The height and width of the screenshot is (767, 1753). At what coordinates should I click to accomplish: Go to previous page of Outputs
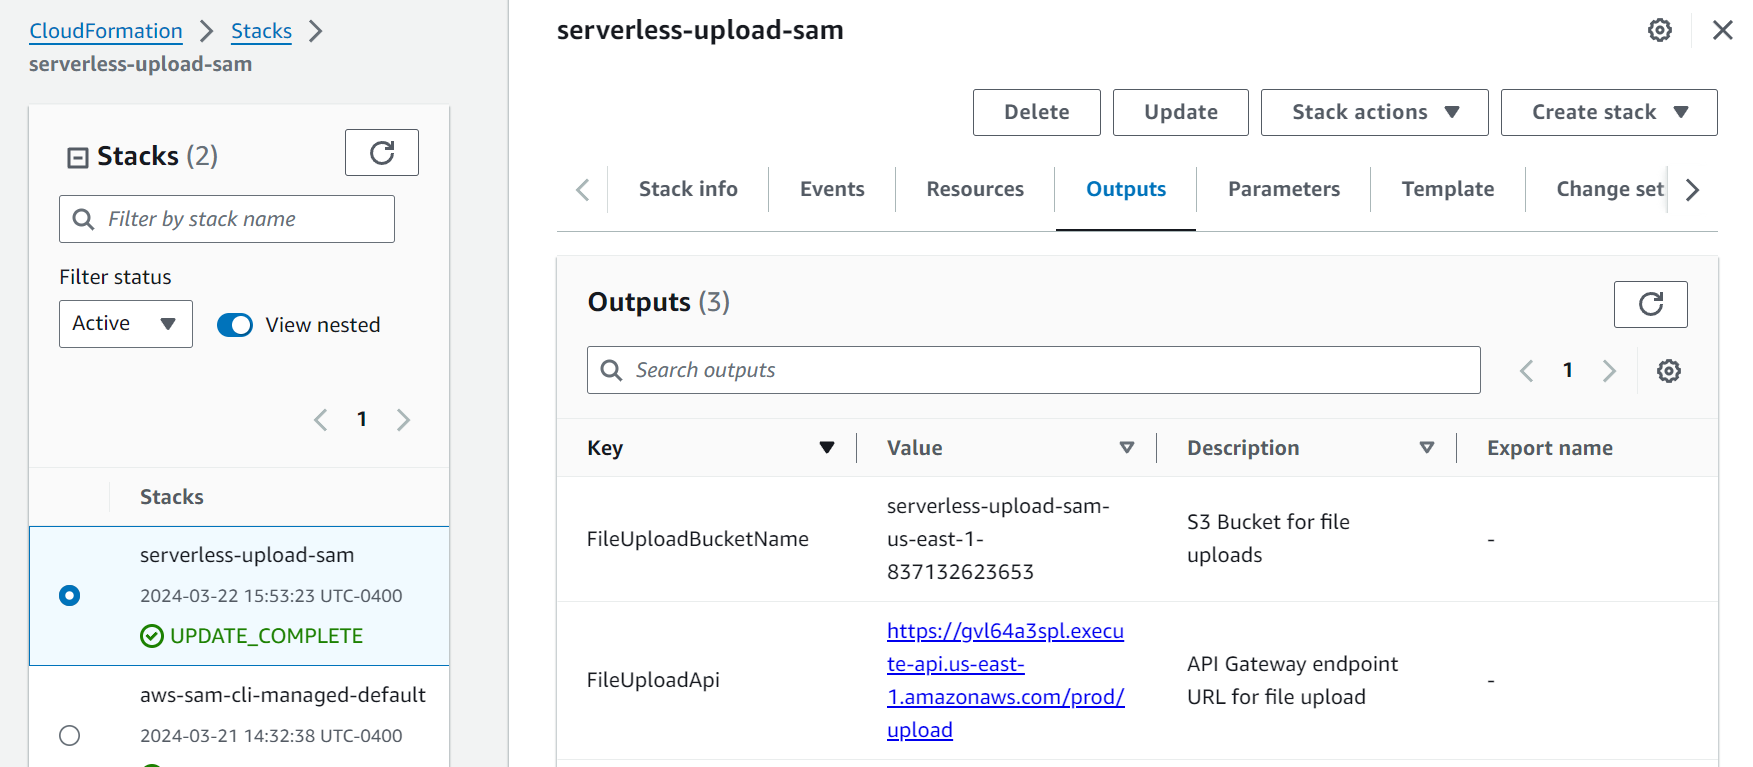click(1526, 371)
